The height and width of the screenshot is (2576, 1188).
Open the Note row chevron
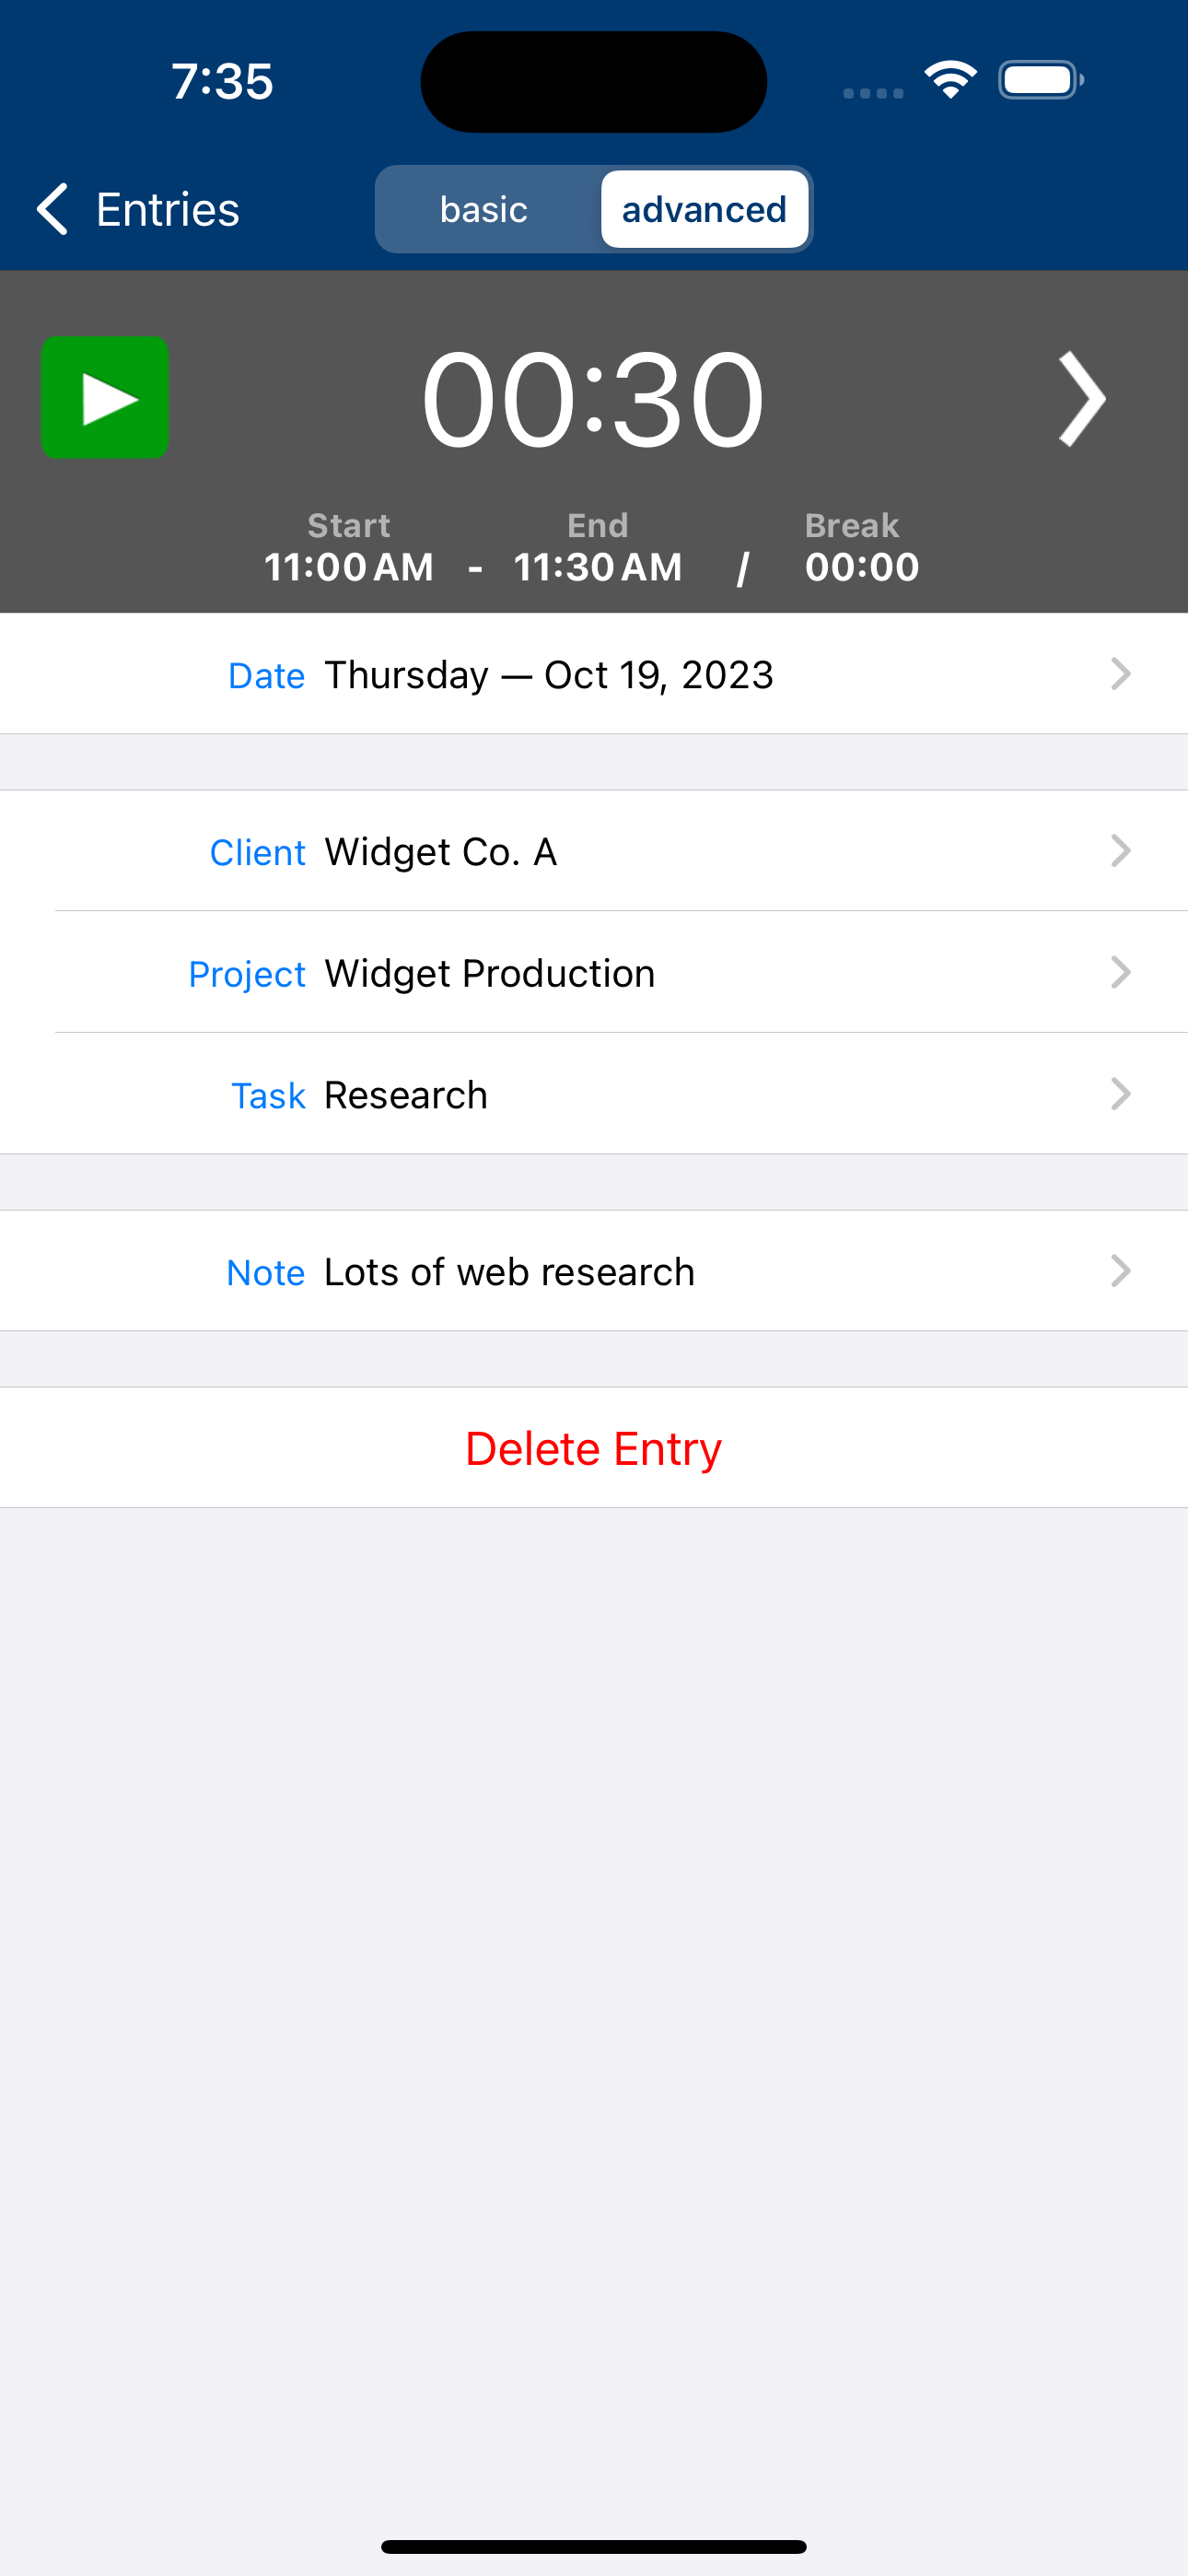pyautogui.click(x=1120, y=1271)
